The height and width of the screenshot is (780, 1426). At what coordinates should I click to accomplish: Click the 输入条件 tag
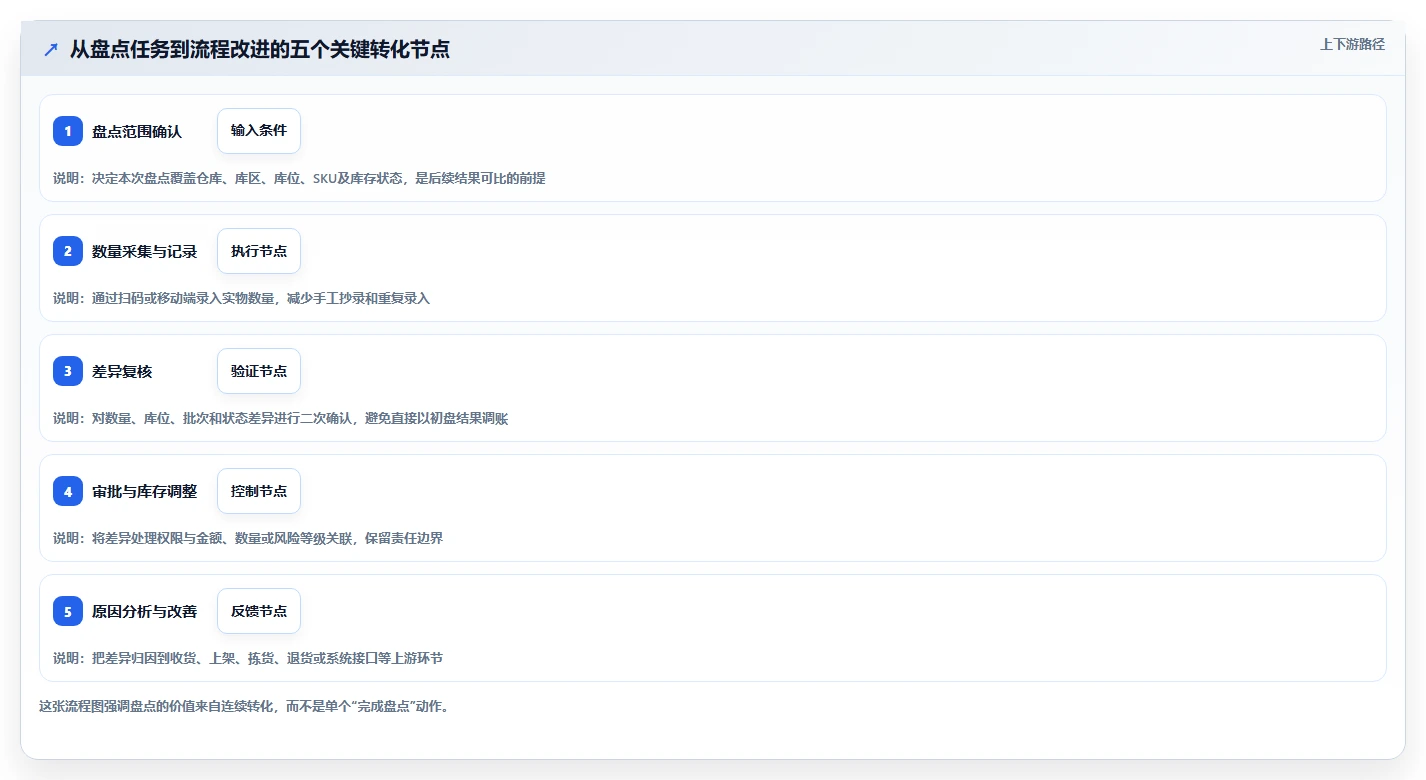pyautogui.click(x=259, y=131)
